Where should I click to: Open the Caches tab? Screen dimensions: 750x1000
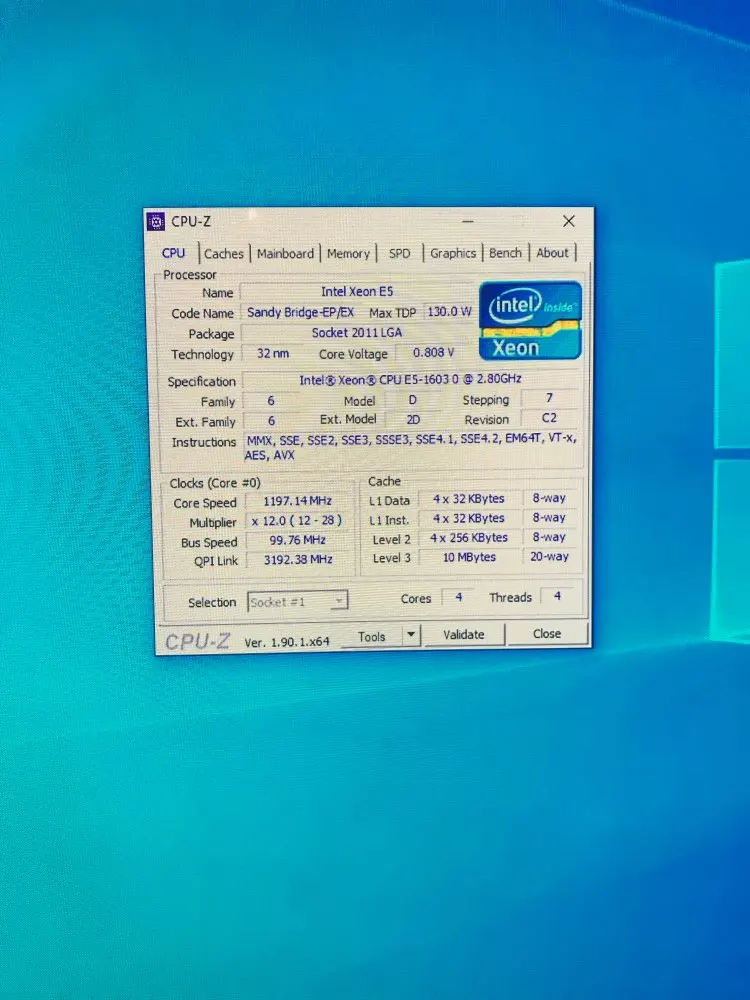tap(224, 254)
